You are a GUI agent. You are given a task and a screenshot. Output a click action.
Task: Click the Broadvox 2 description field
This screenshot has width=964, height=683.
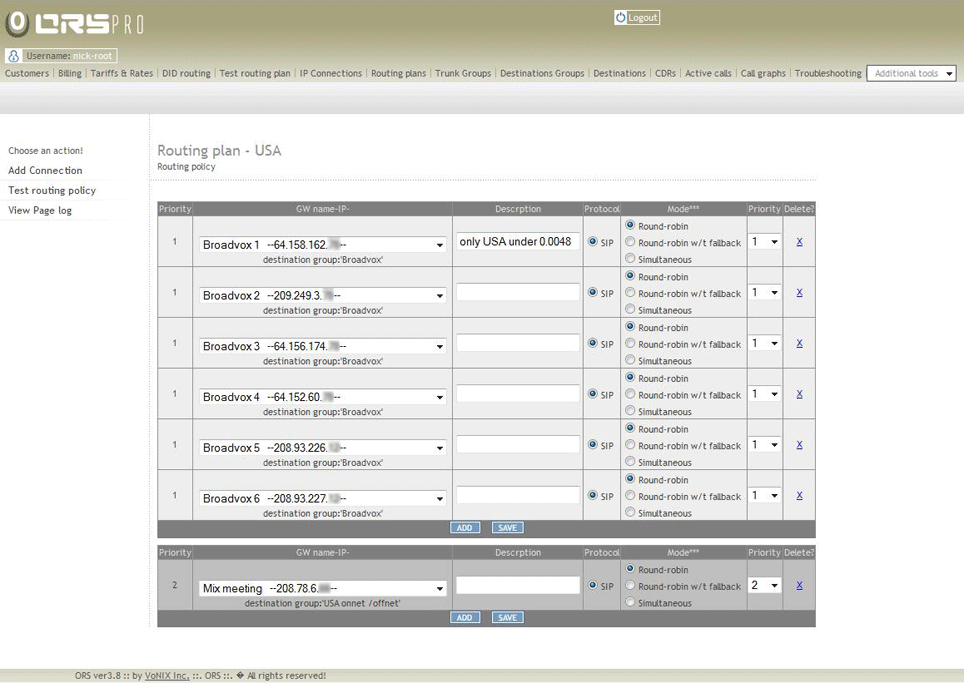[518, 292]
